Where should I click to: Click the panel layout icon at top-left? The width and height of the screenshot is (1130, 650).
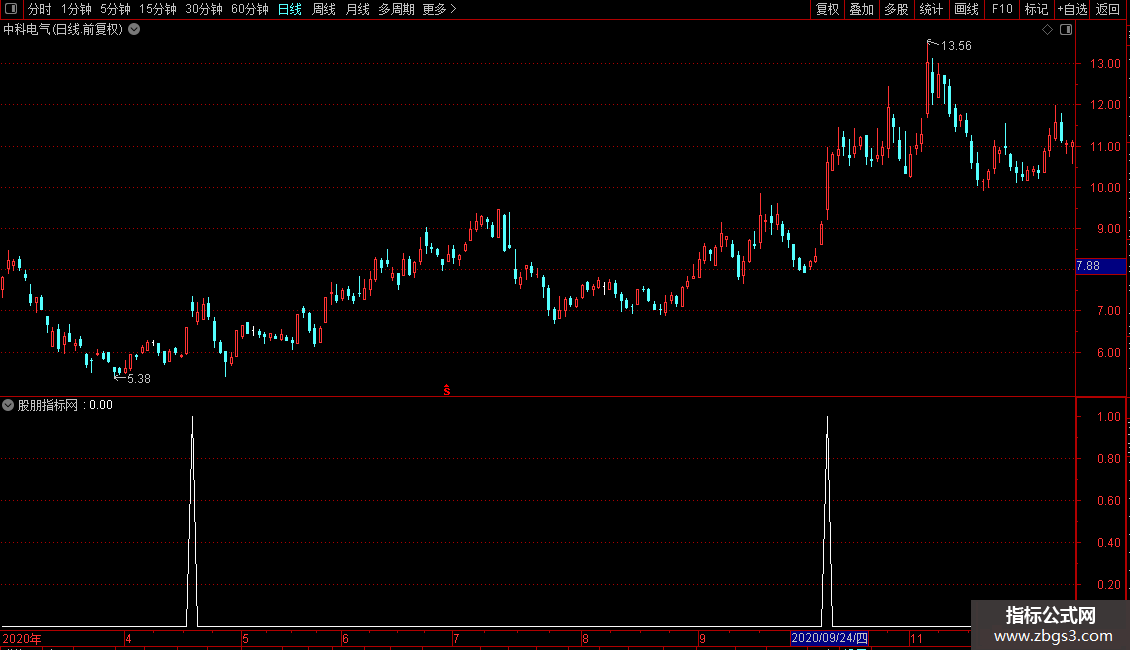(11, 9)
